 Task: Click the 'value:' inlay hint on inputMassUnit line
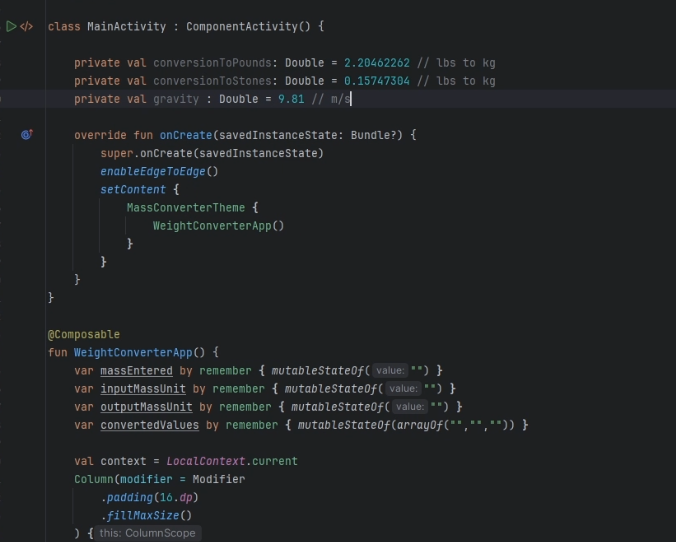(403, 388)
